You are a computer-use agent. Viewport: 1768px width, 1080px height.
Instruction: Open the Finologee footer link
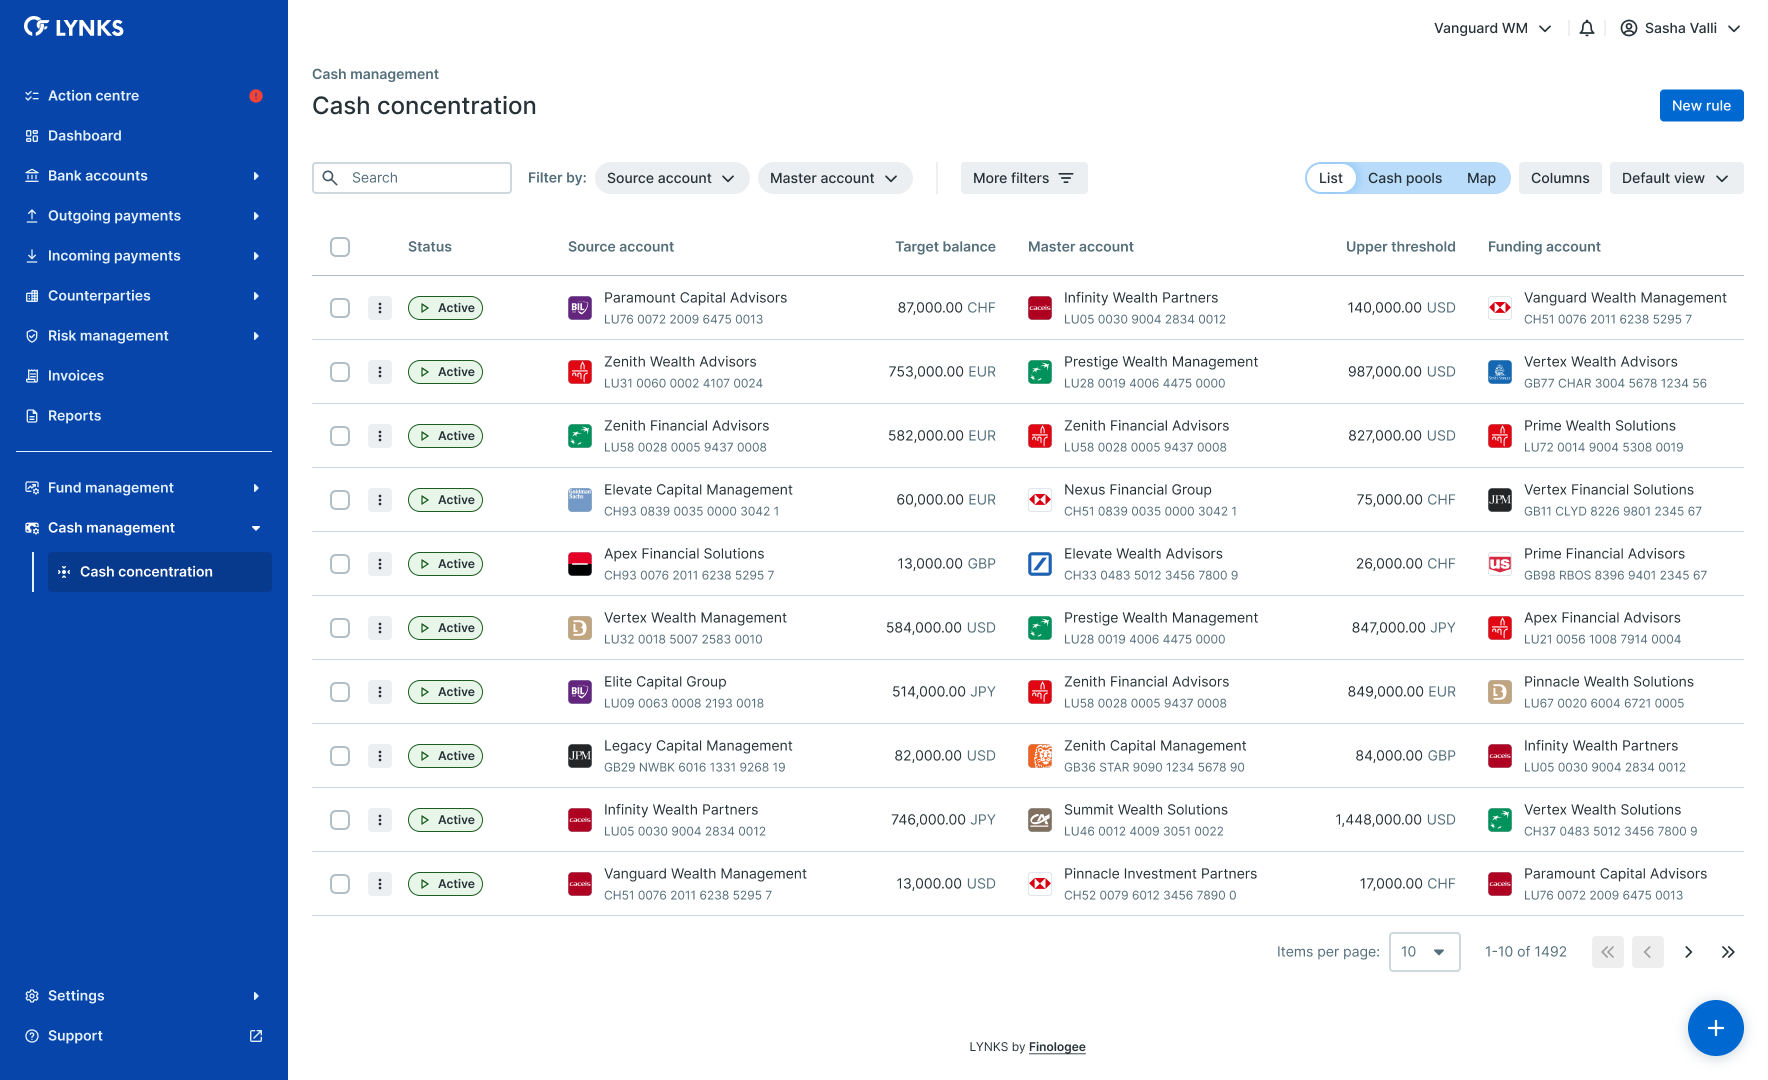coord(1057,1047)
